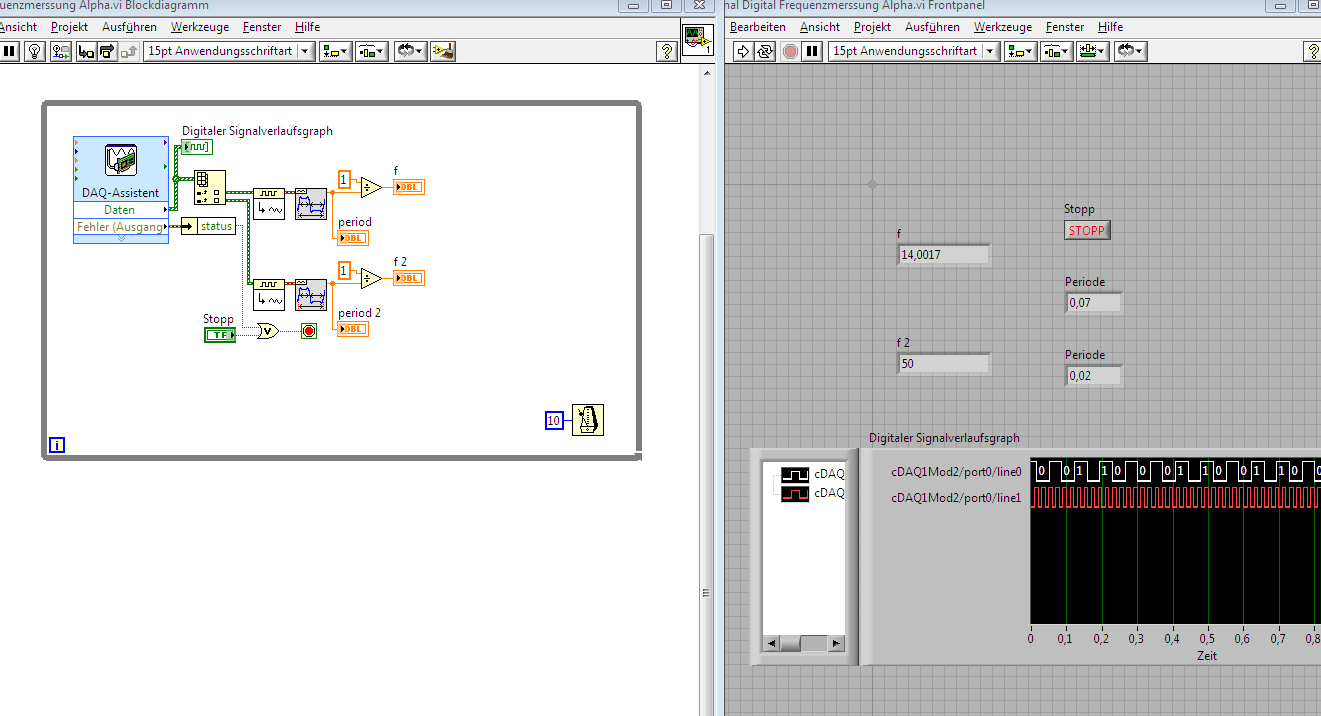Open Werkzeuge menu in Blockdiagramm window
The height and width of the screenshot is (716, 1321).
tap(200, 27)
